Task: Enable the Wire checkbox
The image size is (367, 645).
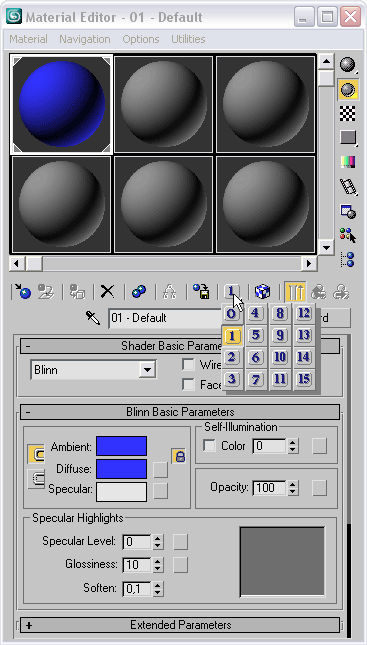Action: 188,364
